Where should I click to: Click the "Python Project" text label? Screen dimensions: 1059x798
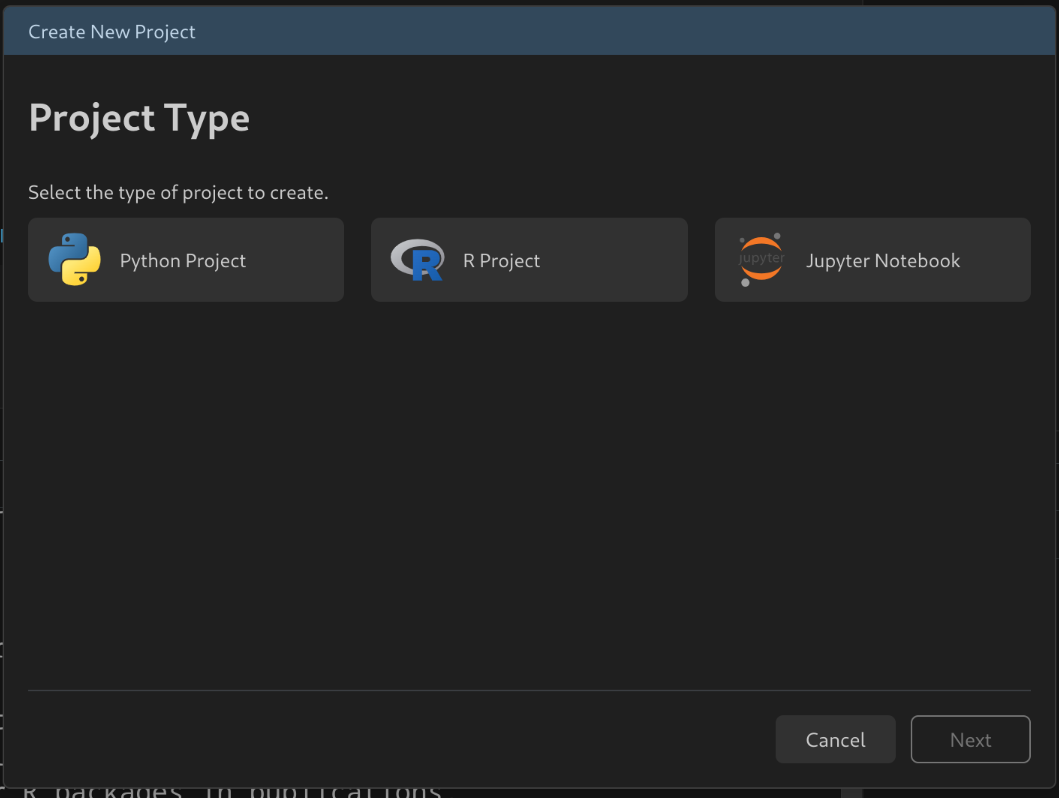(182, 261)
